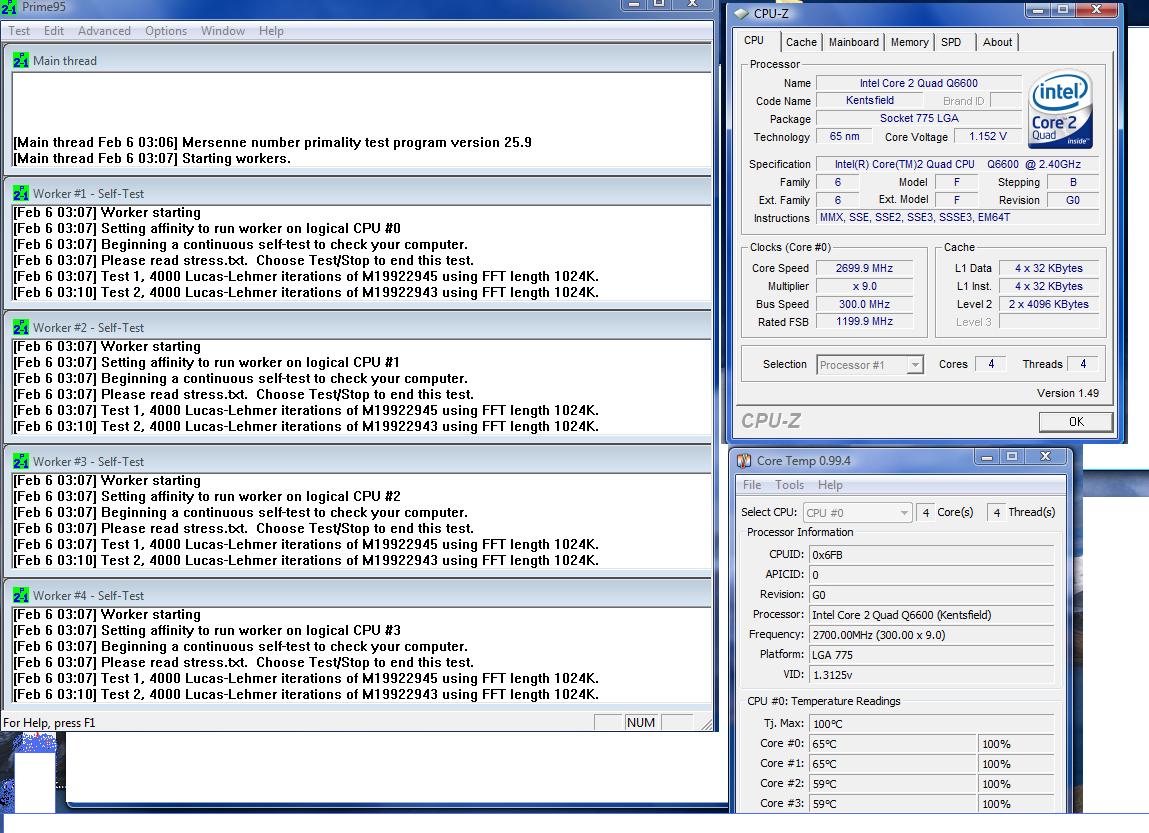Click the Main thread window icon

tap(21, 61)
